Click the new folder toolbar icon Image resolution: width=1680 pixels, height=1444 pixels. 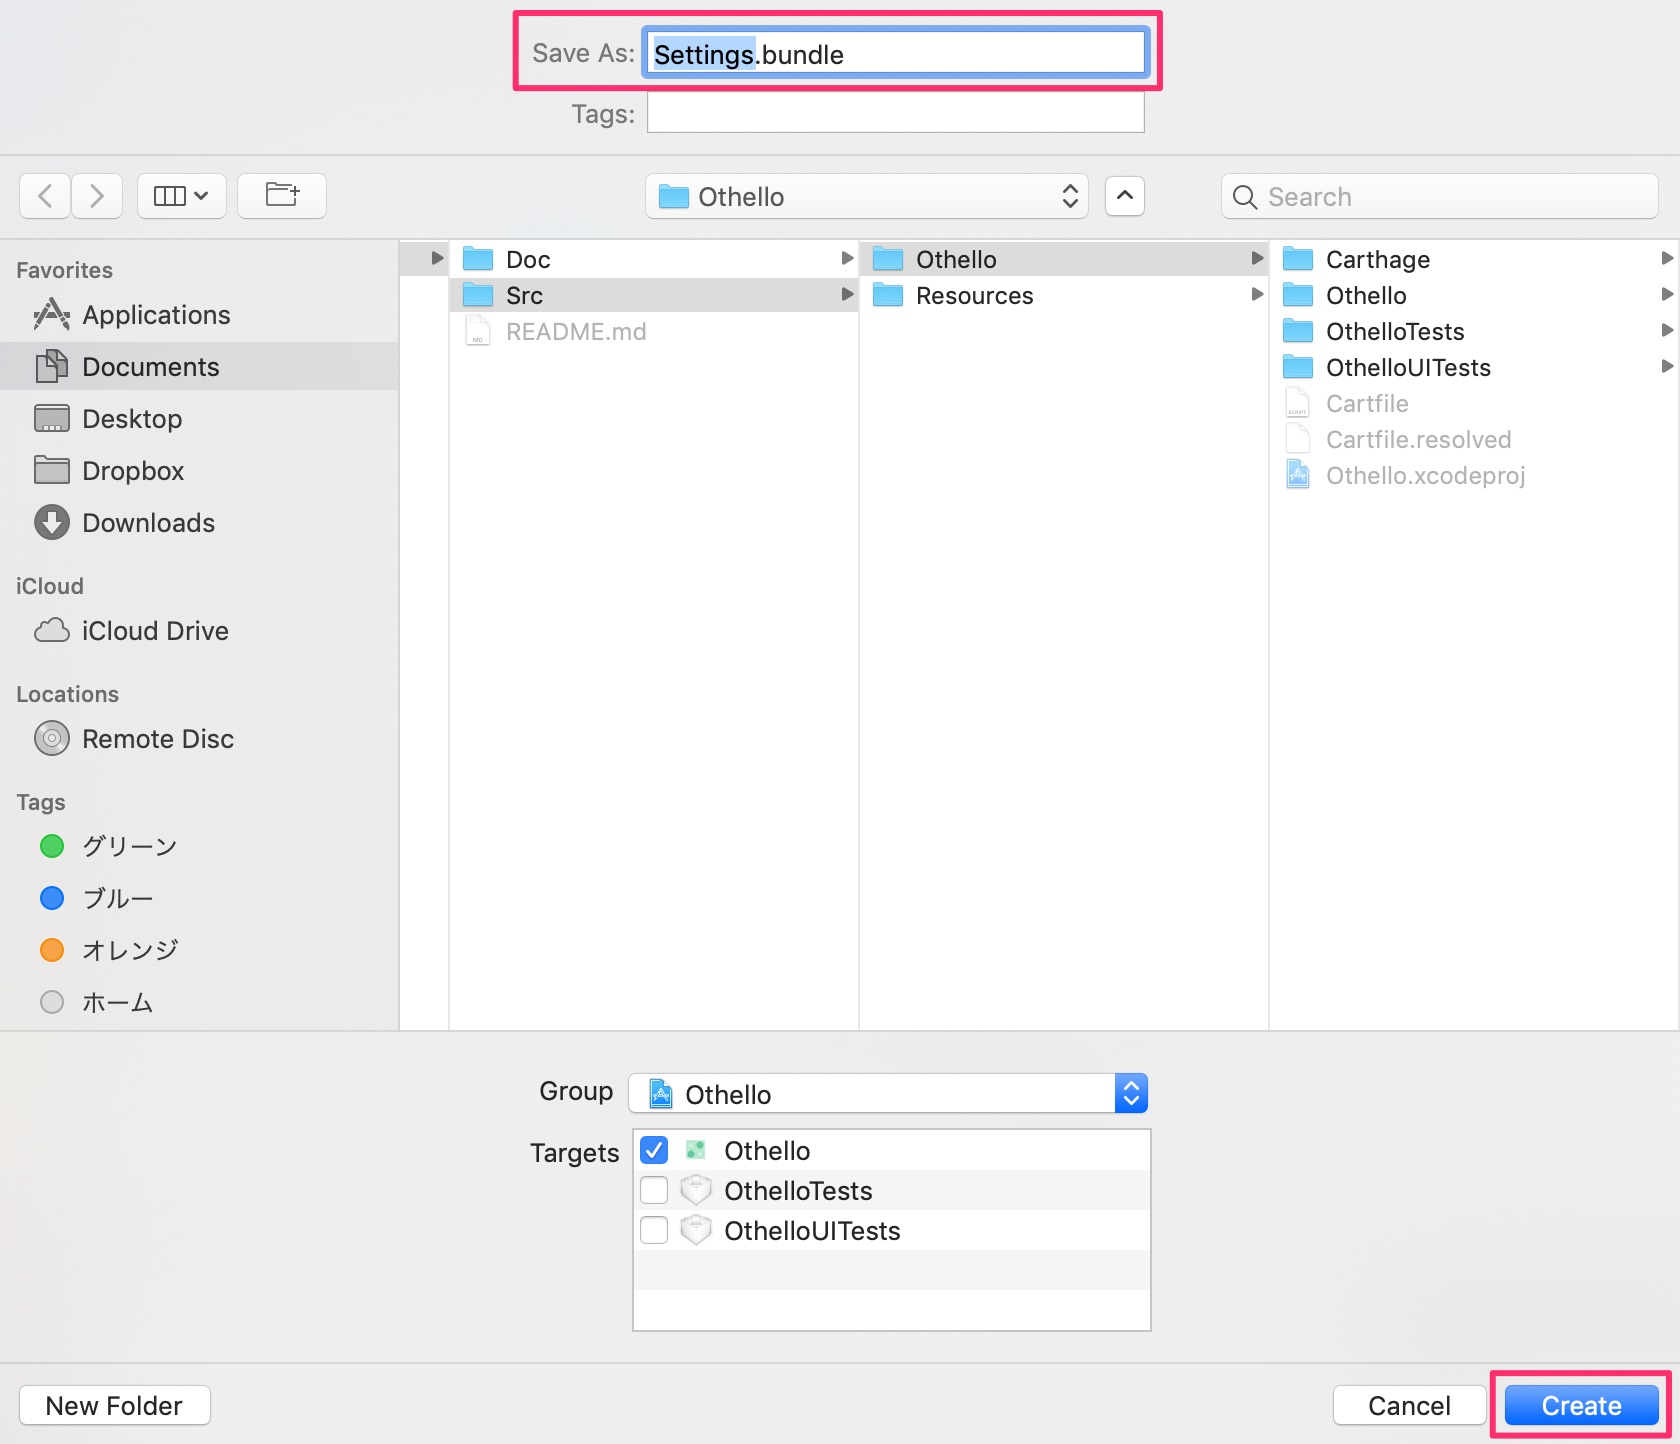pyautogui.click(x=281, y=196)
